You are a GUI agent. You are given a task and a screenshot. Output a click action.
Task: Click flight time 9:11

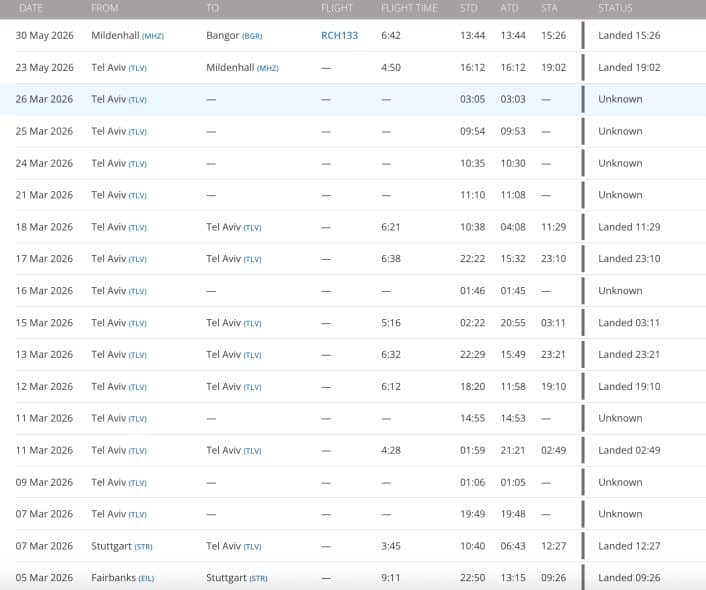pos(390,578)
